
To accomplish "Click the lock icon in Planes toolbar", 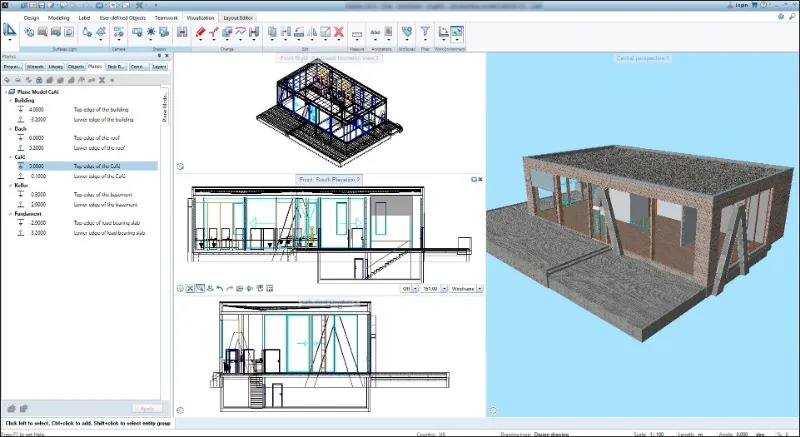I will pyautogui.click(x=39, y=80).
